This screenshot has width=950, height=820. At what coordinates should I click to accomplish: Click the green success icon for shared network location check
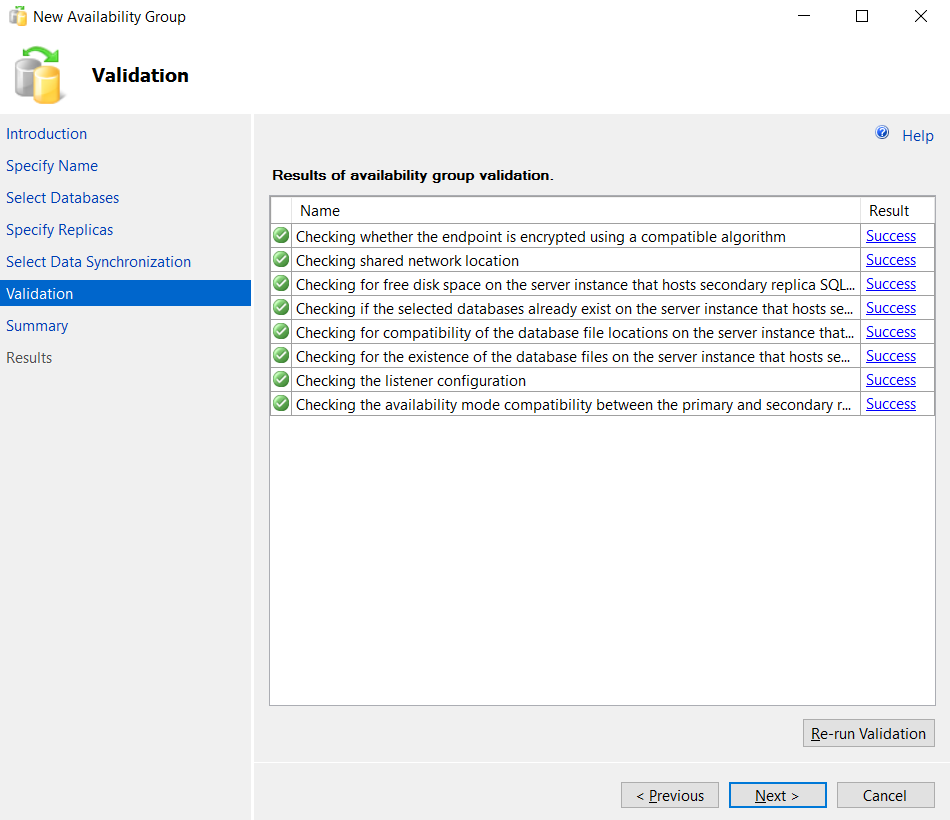pos(281,259)
